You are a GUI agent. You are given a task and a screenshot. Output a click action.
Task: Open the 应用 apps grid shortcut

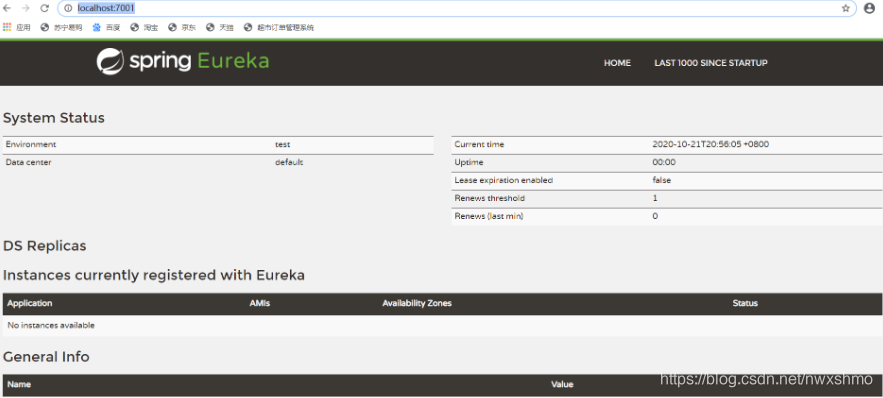[17, 27]
